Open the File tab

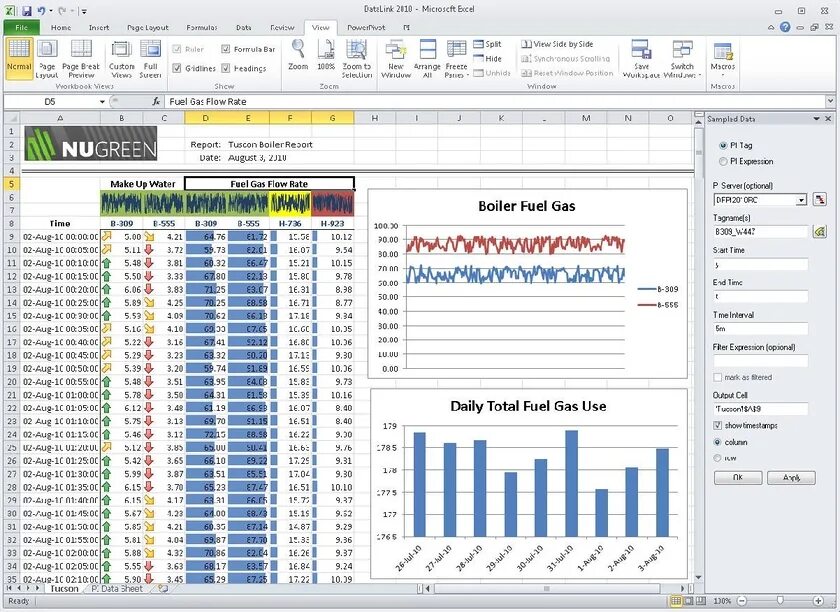point(21,27)
